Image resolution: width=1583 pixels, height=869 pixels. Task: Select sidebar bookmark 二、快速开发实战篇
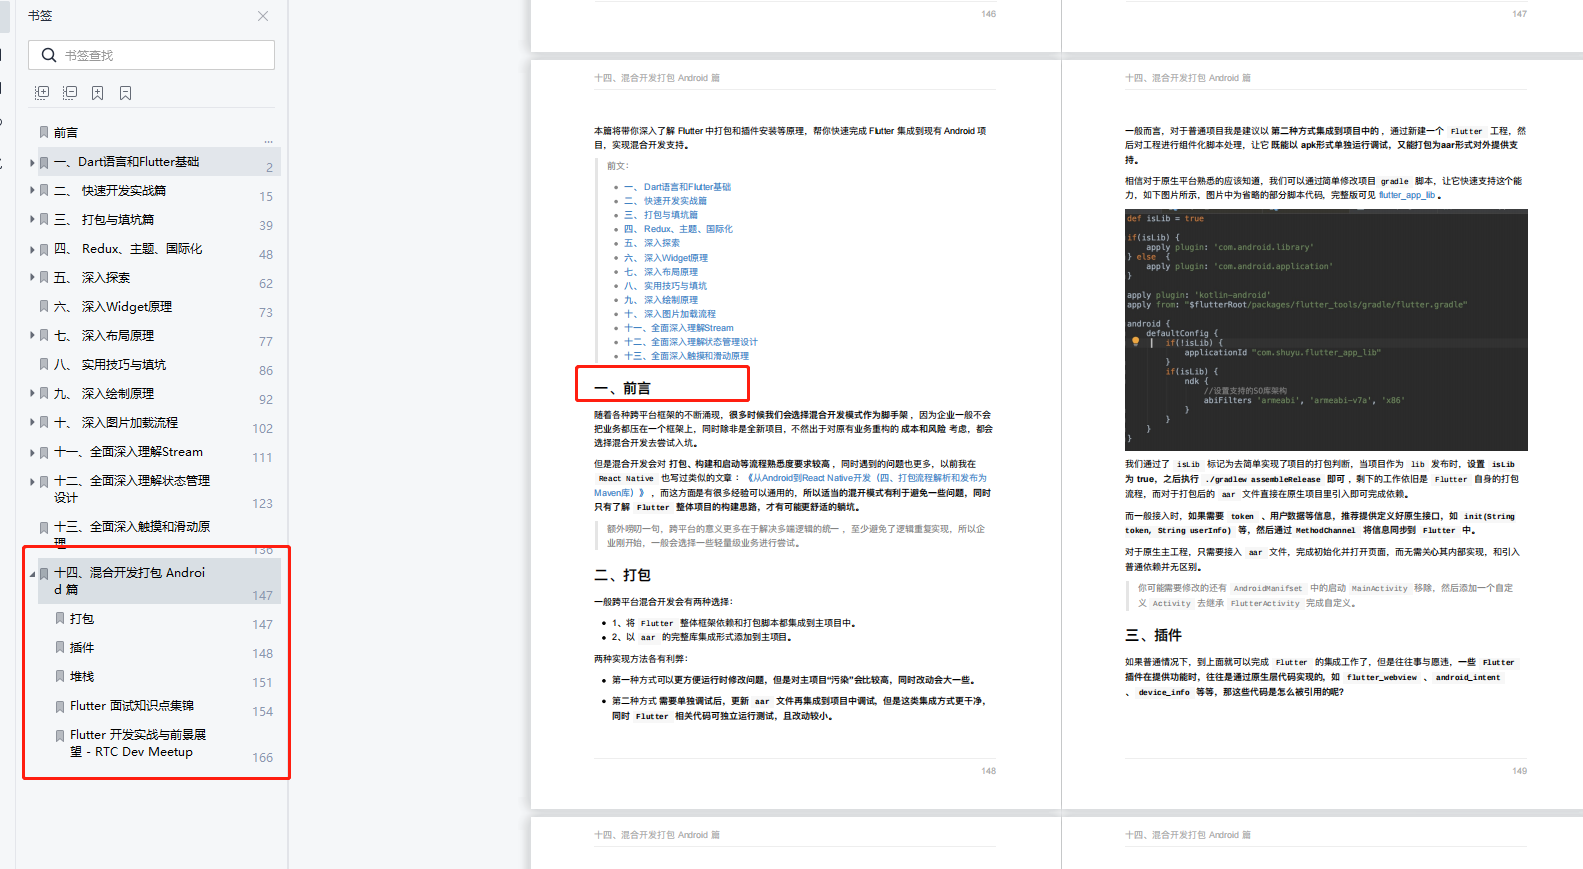pos(110,191)
